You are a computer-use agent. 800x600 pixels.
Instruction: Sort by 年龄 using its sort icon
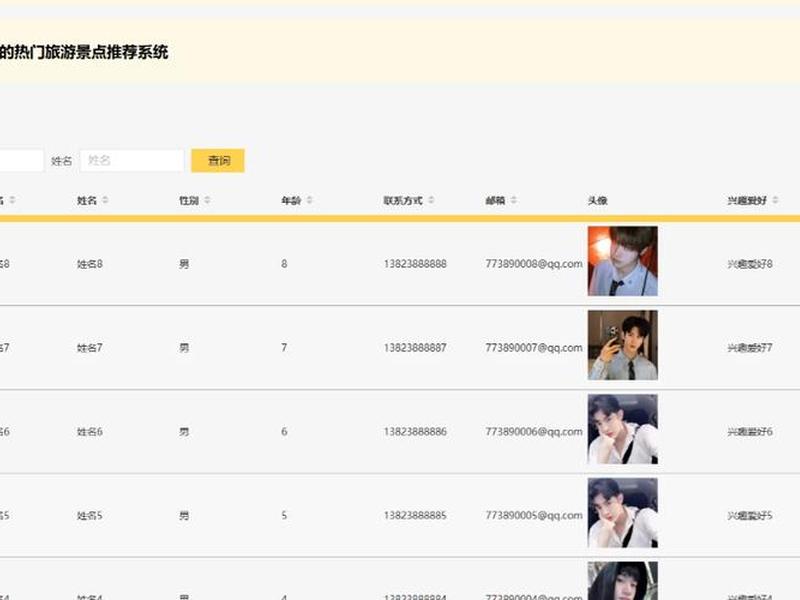309,200
